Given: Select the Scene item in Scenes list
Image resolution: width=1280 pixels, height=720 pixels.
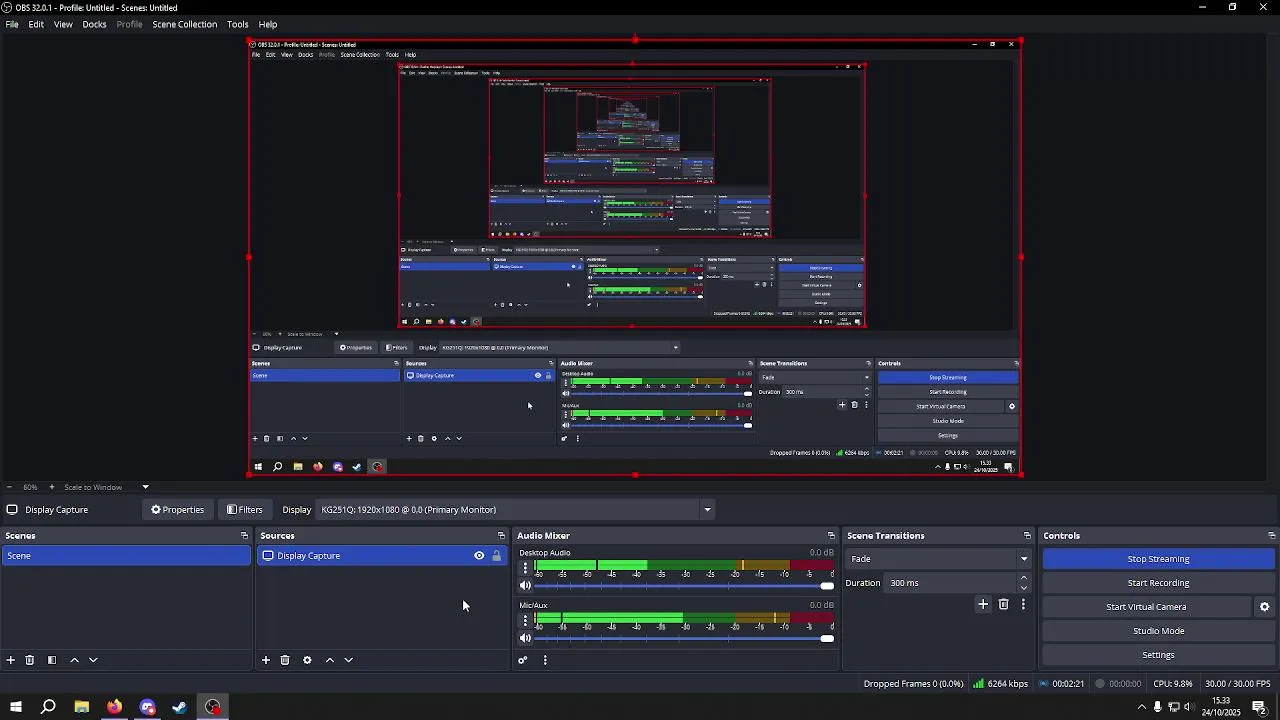Looking at the screenshot, I should [x=126, y=556].
